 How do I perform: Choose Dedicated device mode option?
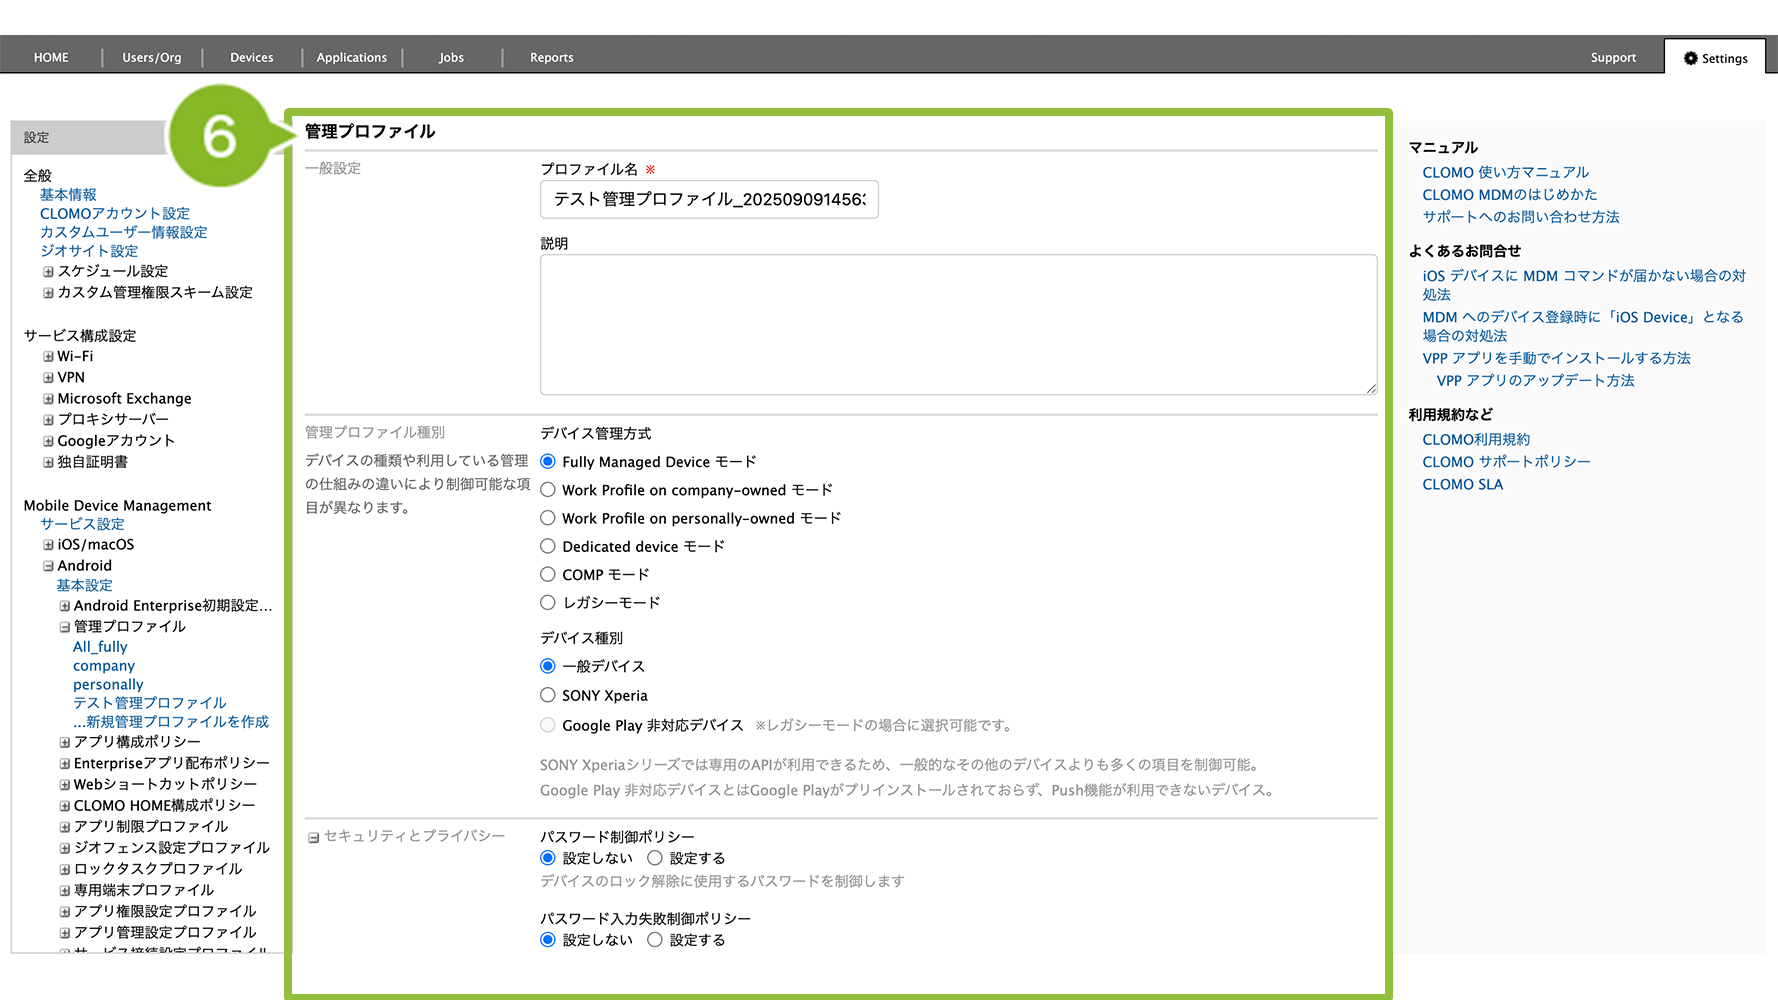coord(548,546)
